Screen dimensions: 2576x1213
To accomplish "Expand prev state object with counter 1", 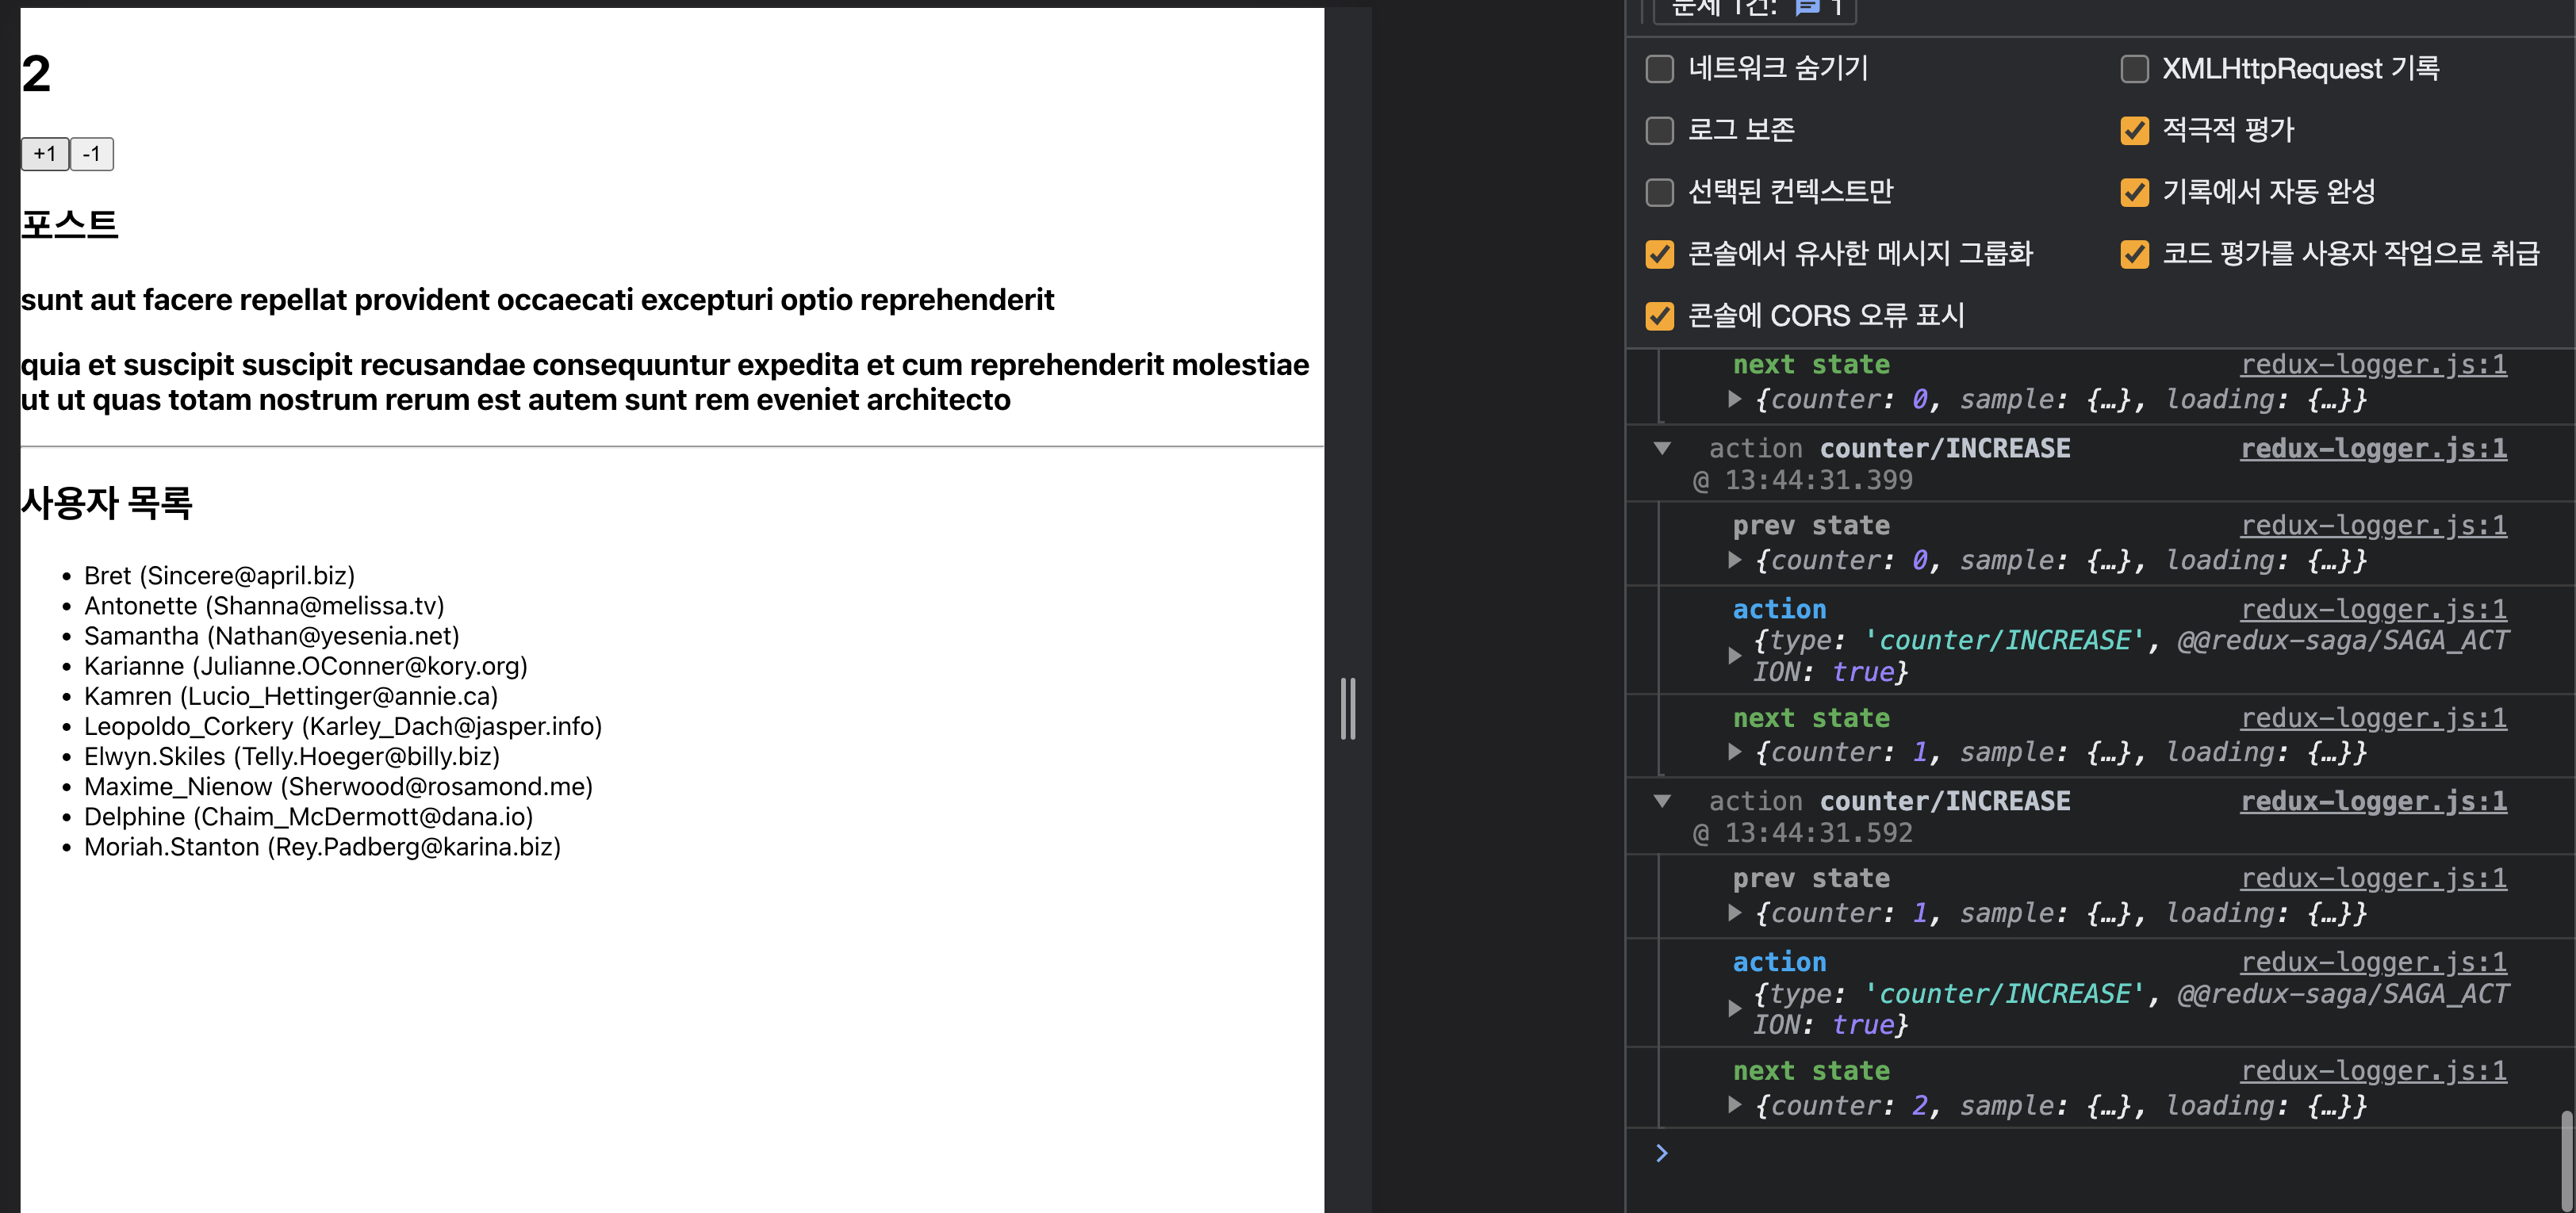I will (1735, 913).
